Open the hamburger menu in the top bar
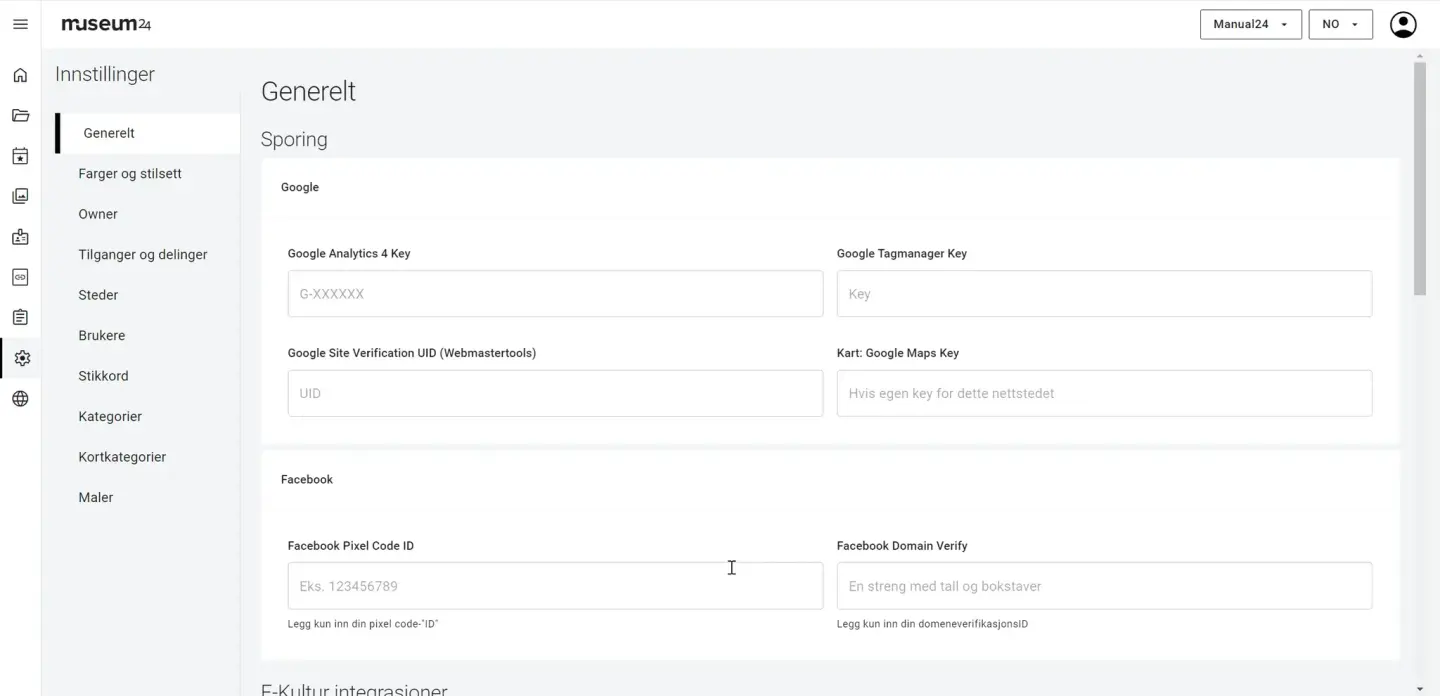1440x696 pixels. [x=20, y=24]
